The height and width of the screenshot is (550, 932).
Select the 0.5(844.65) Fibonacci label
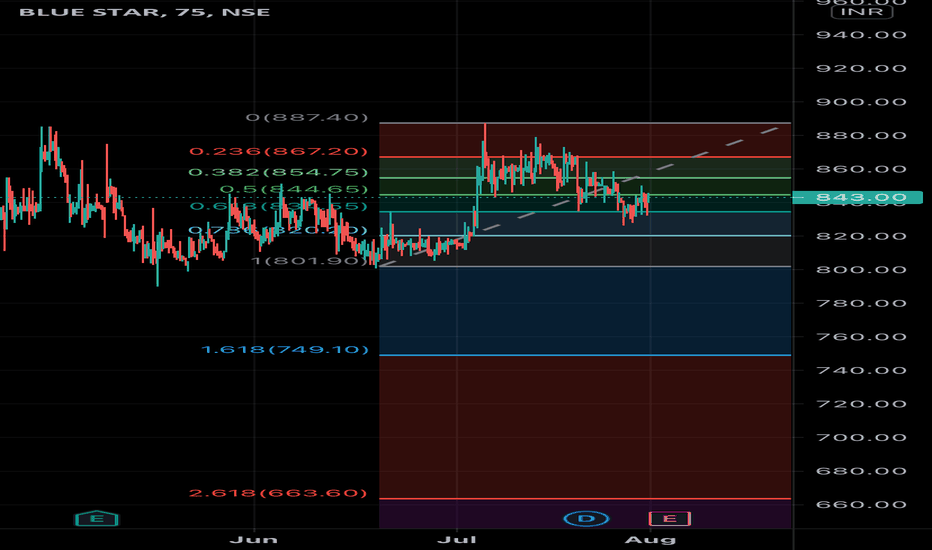294,190
